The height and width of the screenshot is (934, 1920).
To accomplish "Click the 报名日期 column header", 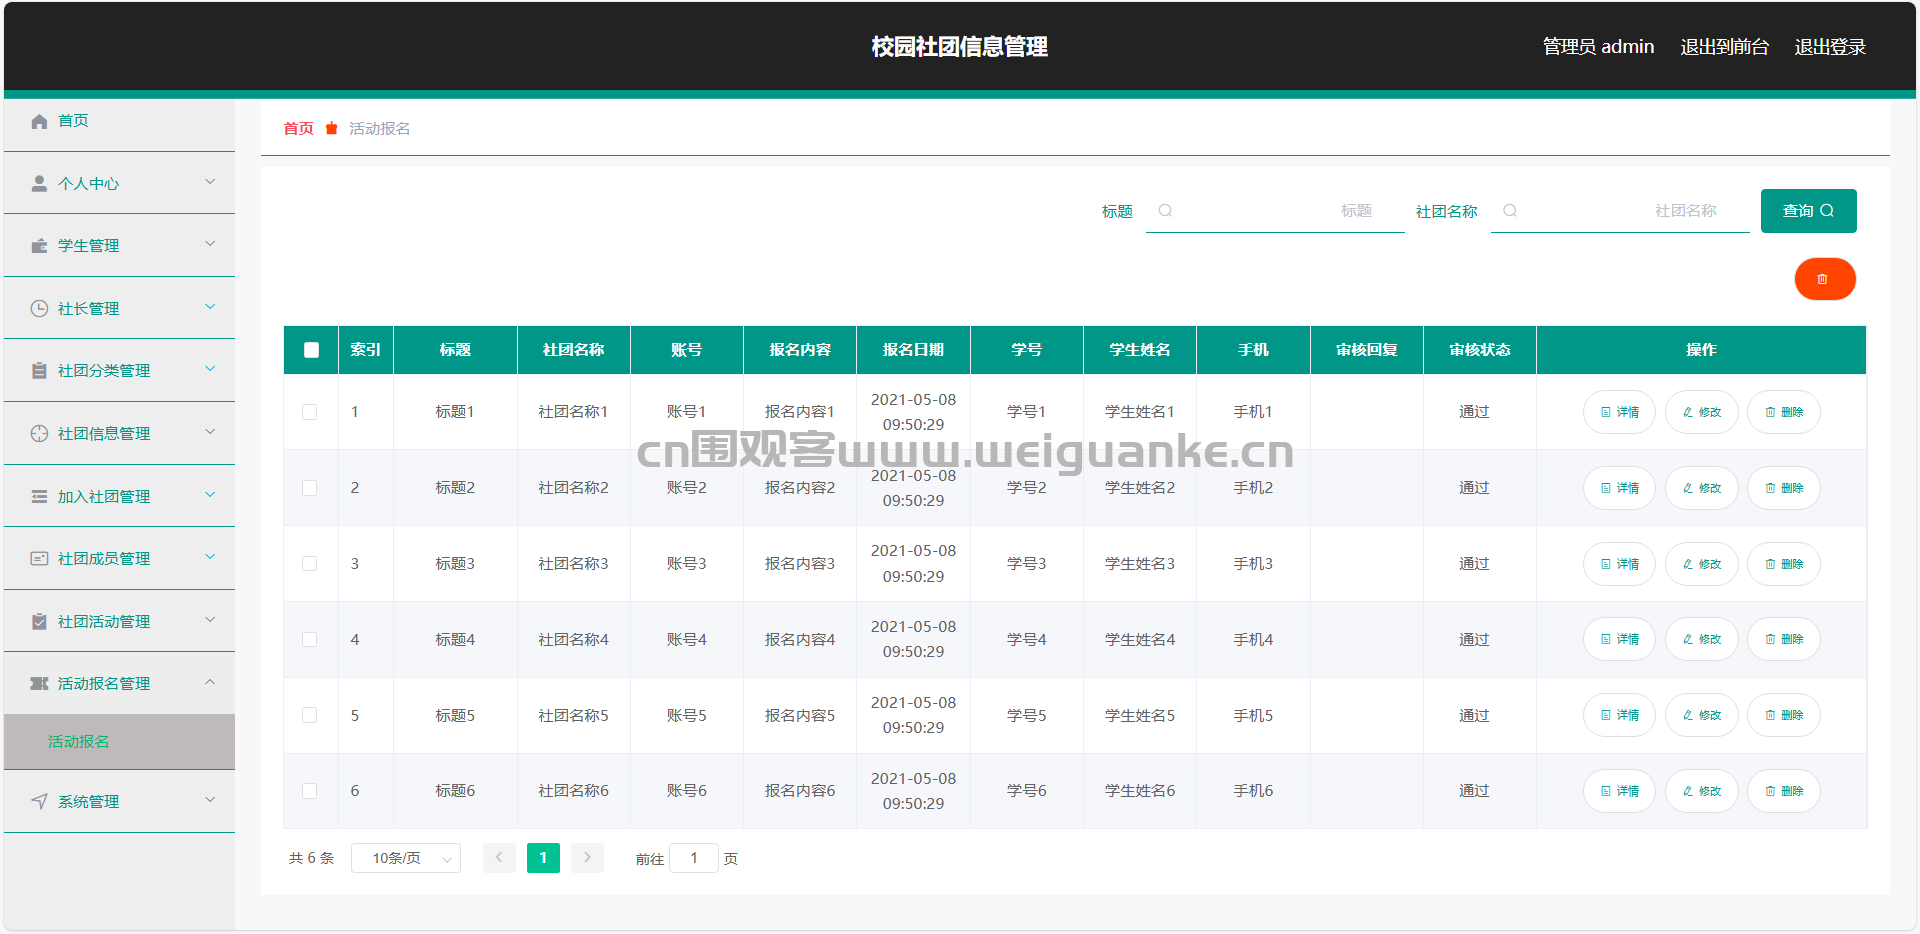I will (913, 350).
